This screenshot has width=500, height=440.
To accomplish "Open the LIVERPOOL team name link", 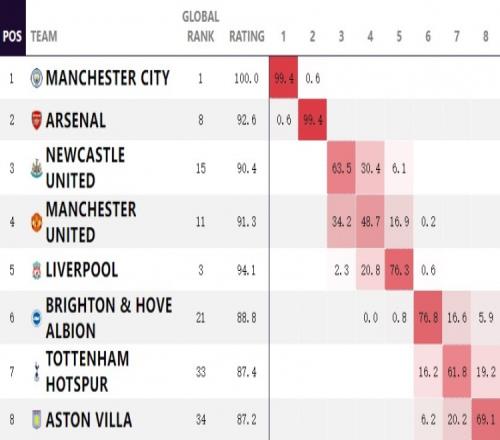I will [82, 270].
